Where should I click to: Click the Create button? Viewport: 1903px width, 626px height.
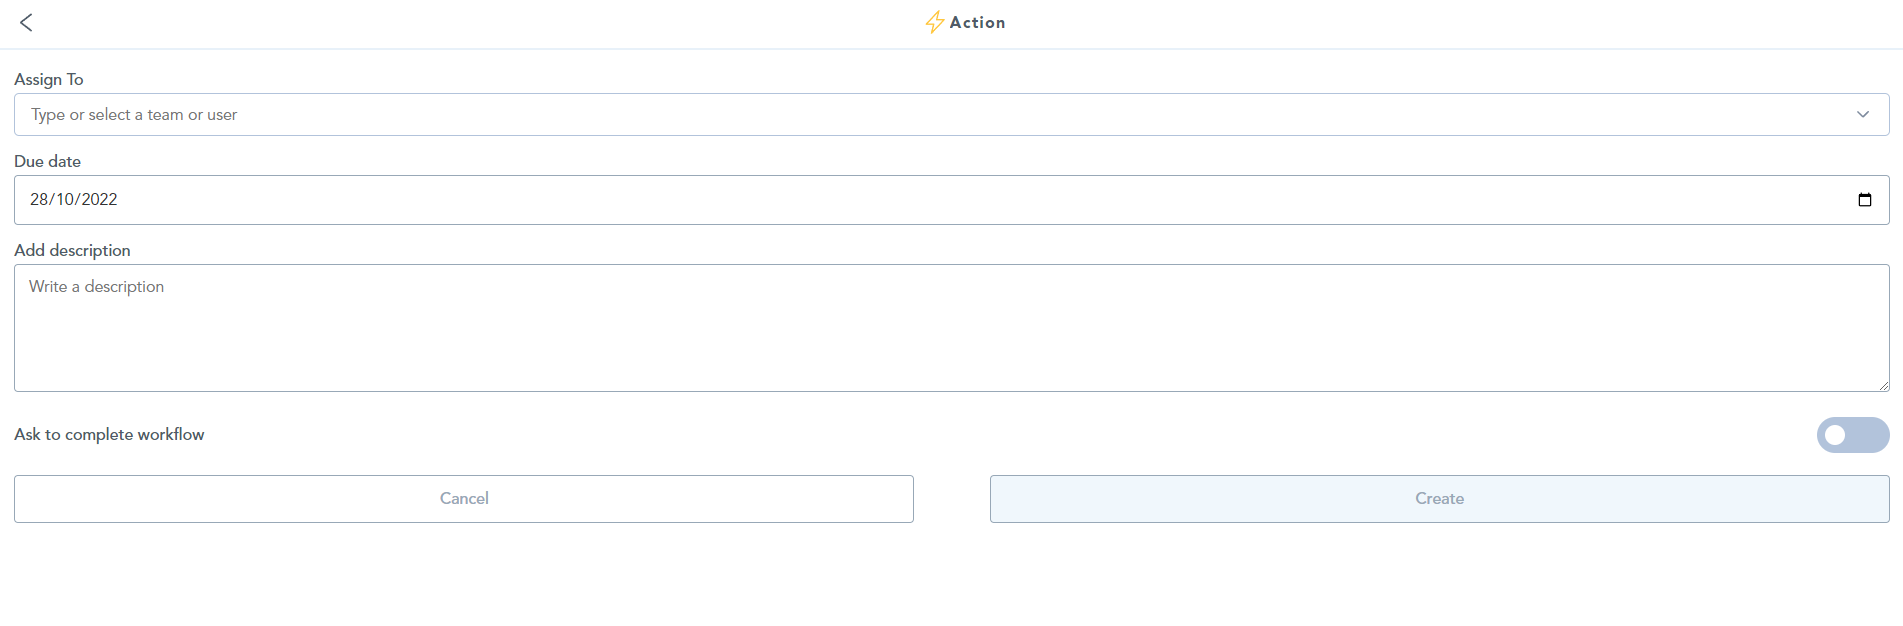(1440, 499)
